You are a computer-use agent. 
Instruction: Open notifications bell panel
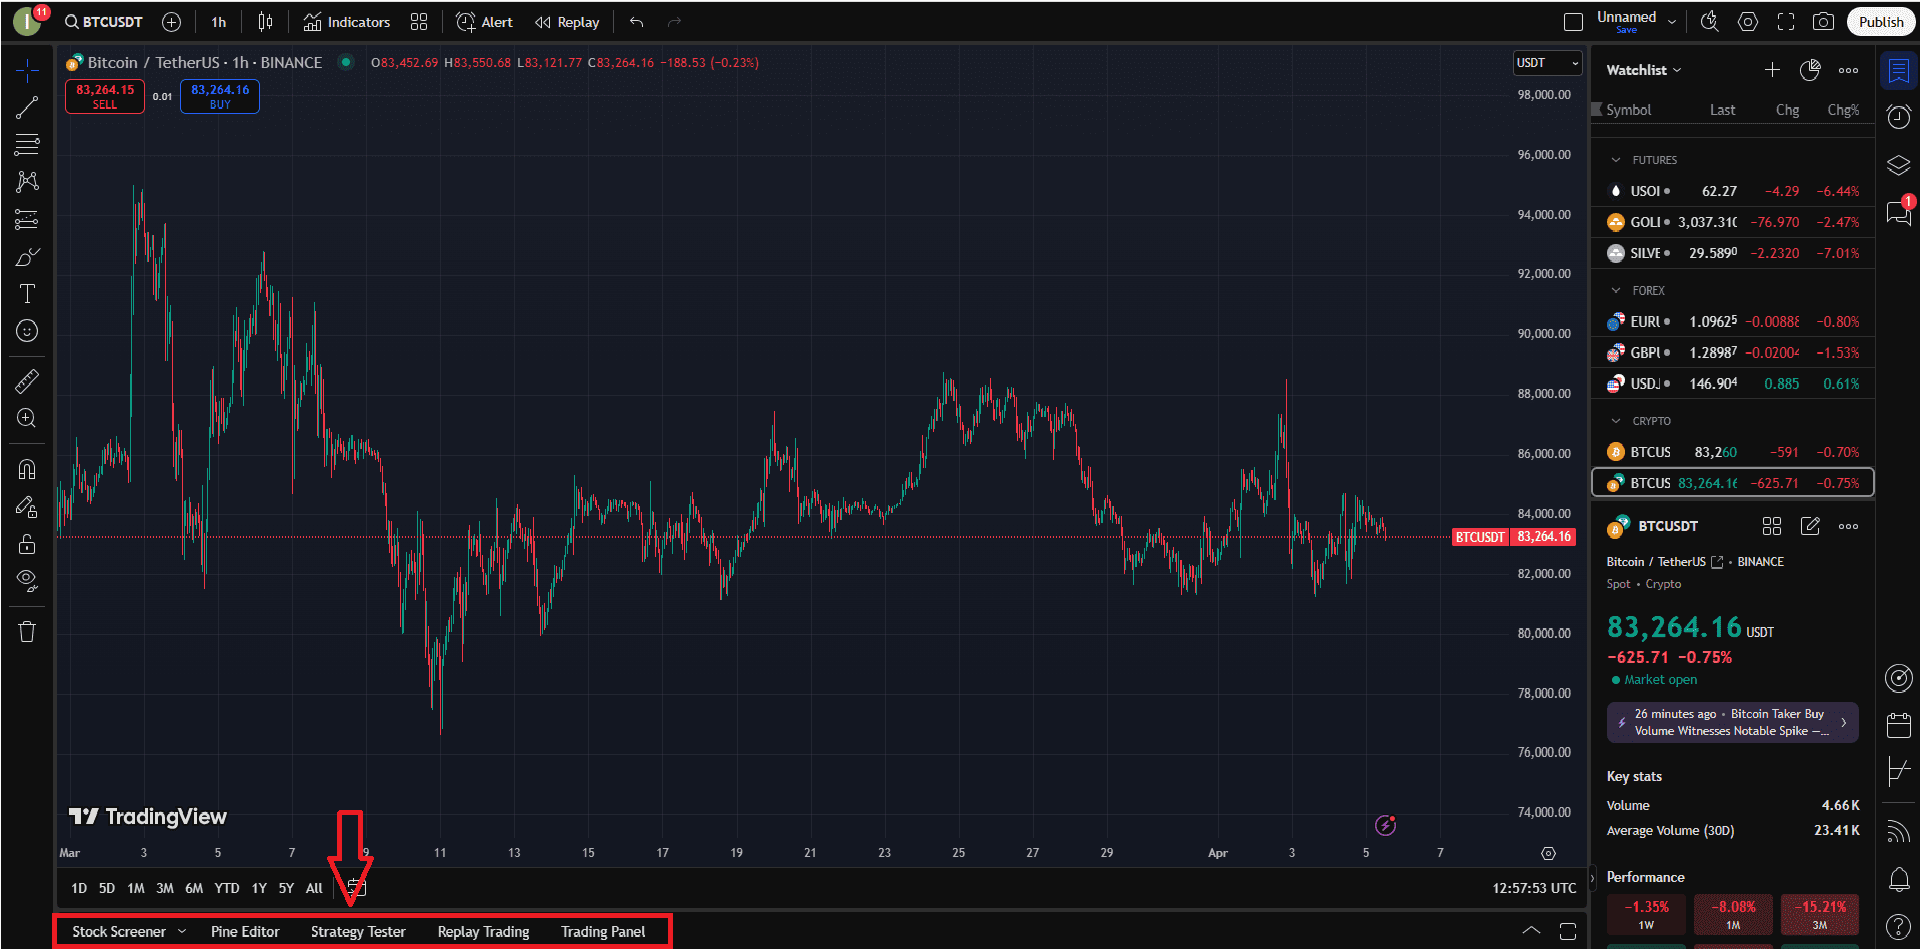click(1898, 879)
